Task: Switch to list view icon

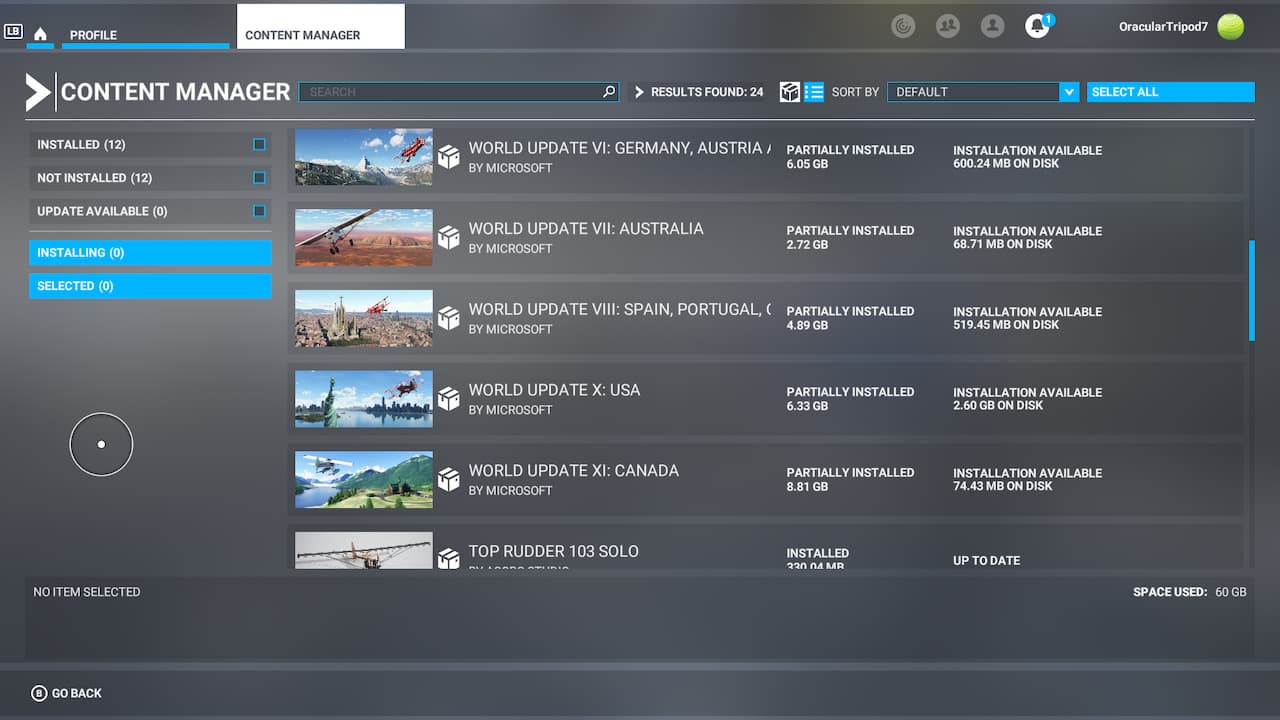Action: pyautogui.click(x=814, y=92)
